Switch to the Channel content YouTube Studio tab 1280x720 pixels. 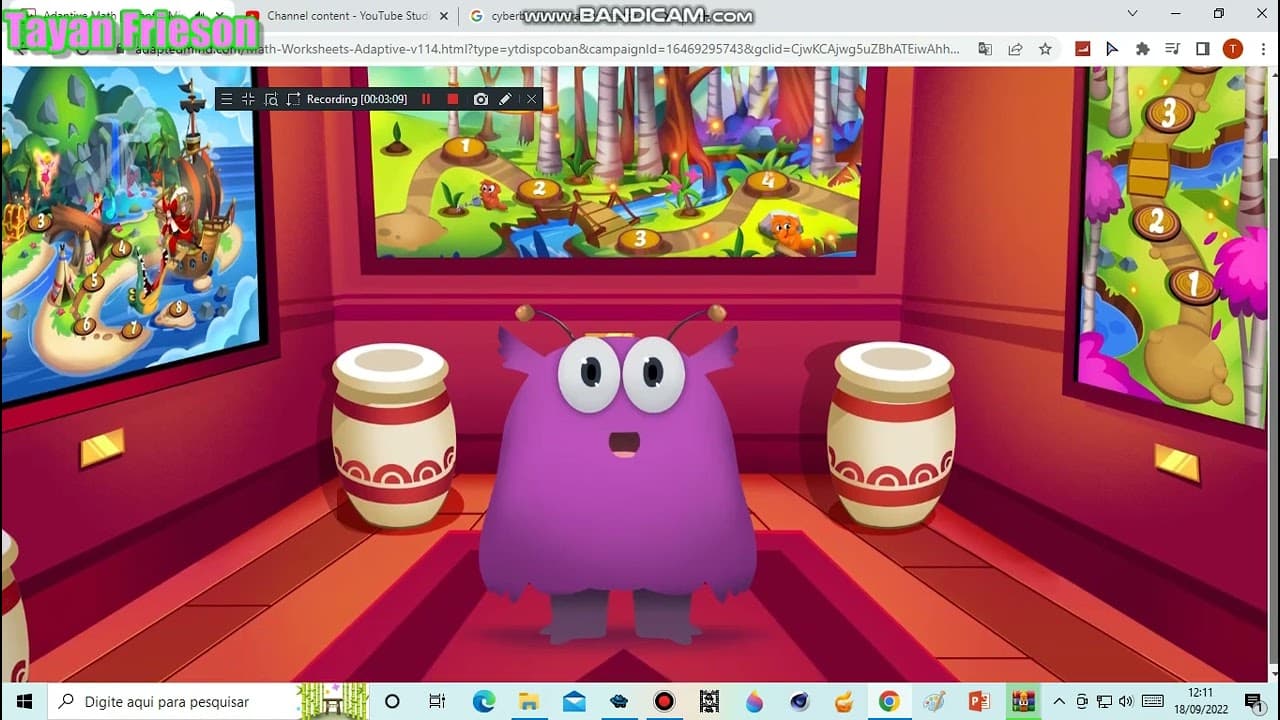347,16
